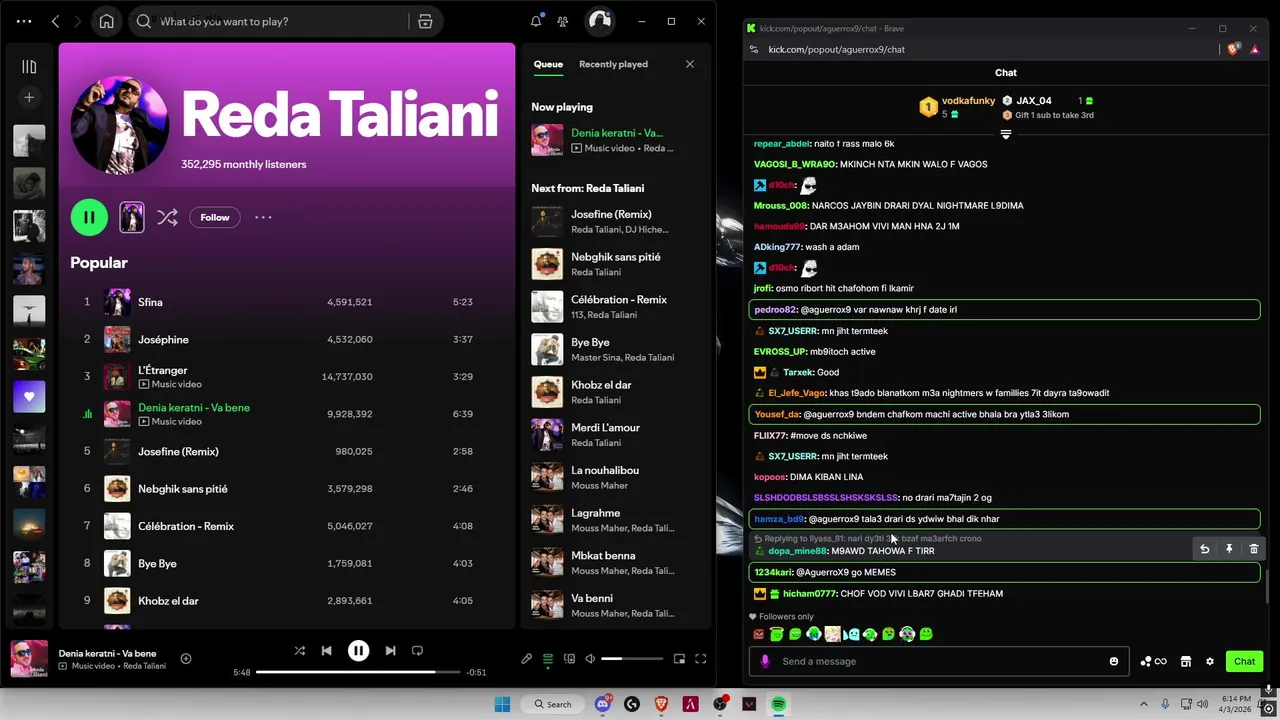The height and width of the screenshot is (720, 1280).
Task: Adjust the Spotify volume slider
Action: [x=631, y=658]
